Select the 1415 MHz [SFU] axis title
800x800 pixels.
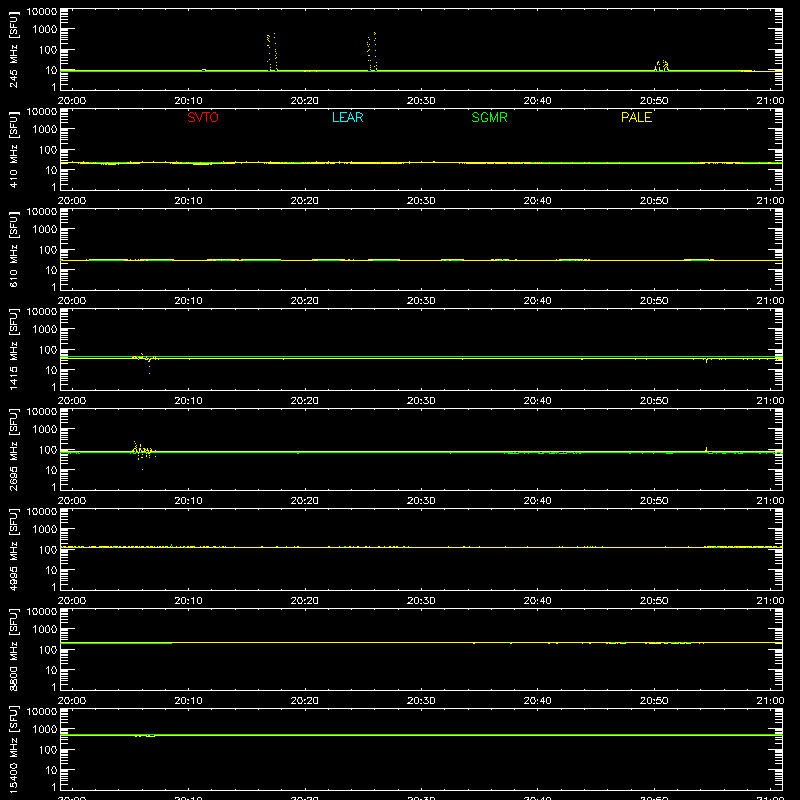[x=13, y=349]
